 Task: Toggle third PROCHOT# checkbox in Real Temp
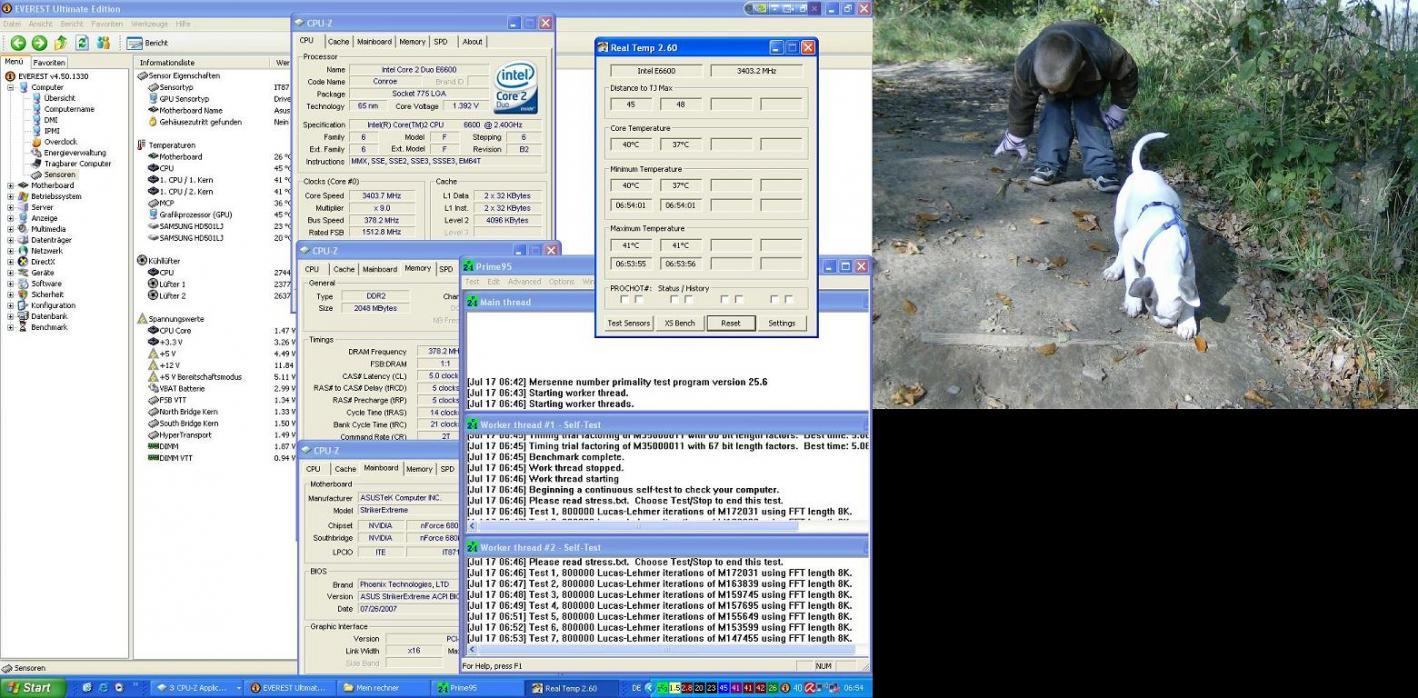674,299
